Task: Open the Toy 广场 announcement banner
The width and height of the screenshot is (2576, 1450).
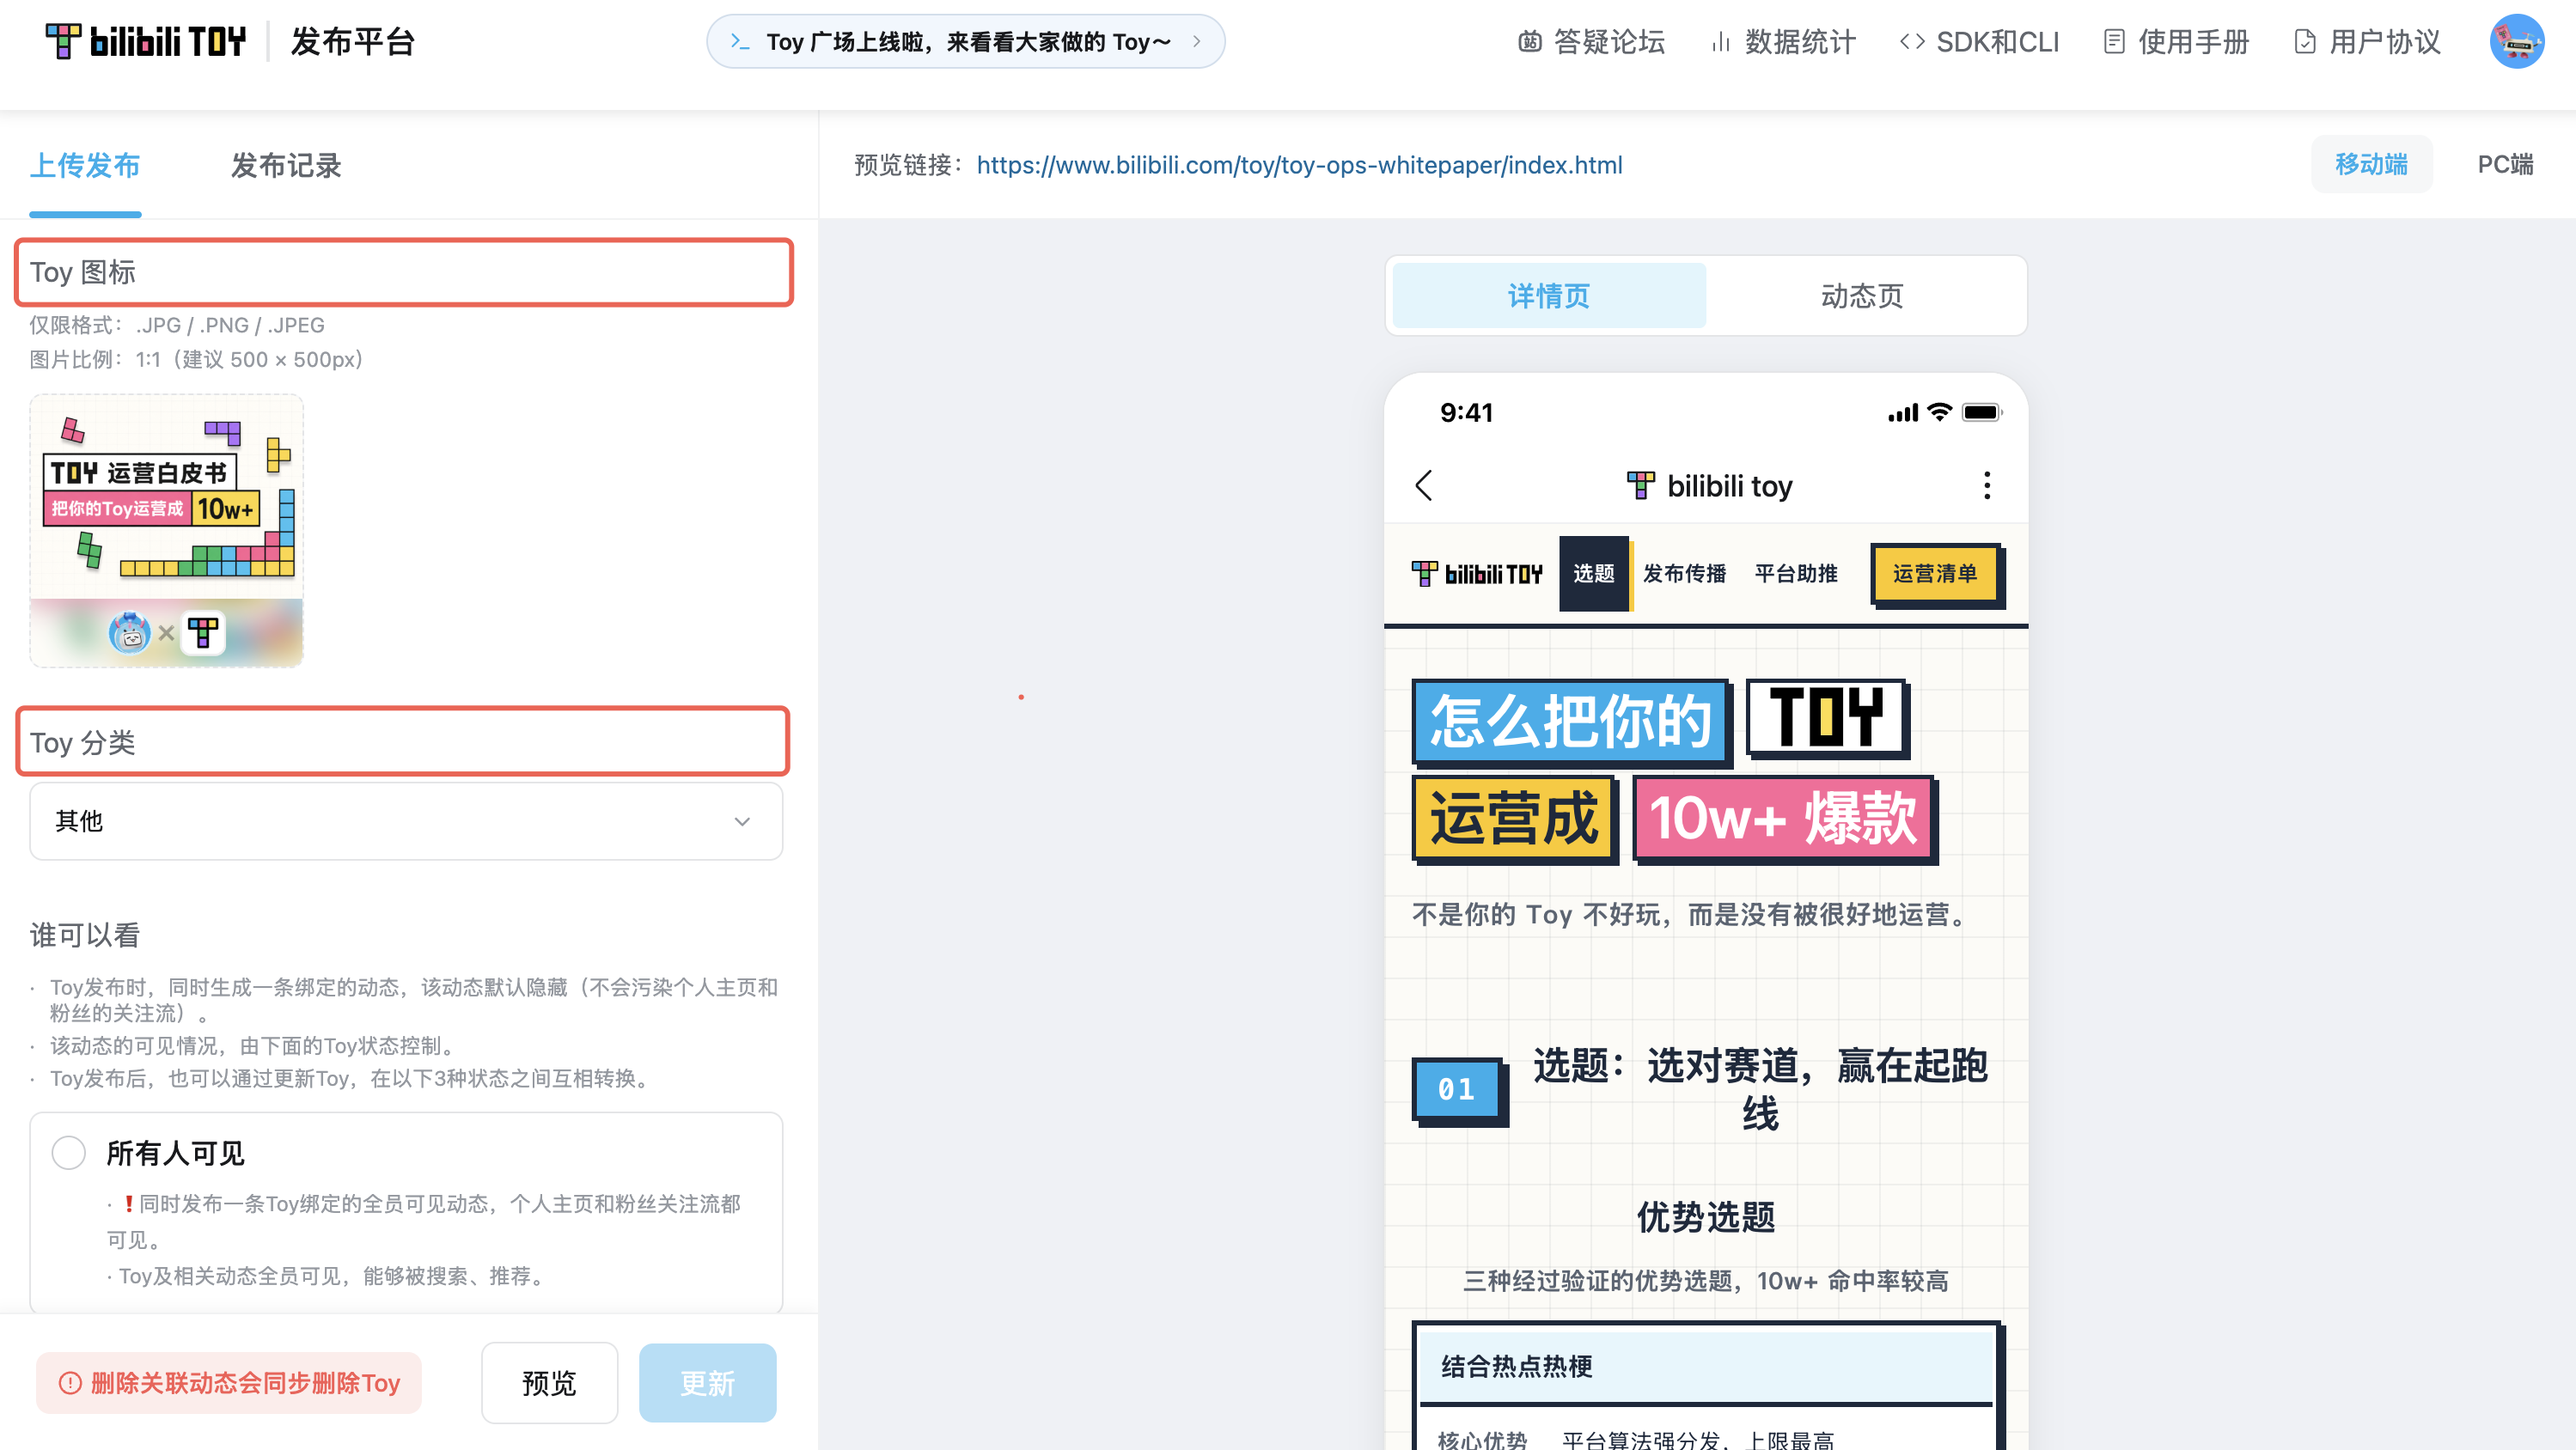Action: pyautogui.click(x=965, y=41)
